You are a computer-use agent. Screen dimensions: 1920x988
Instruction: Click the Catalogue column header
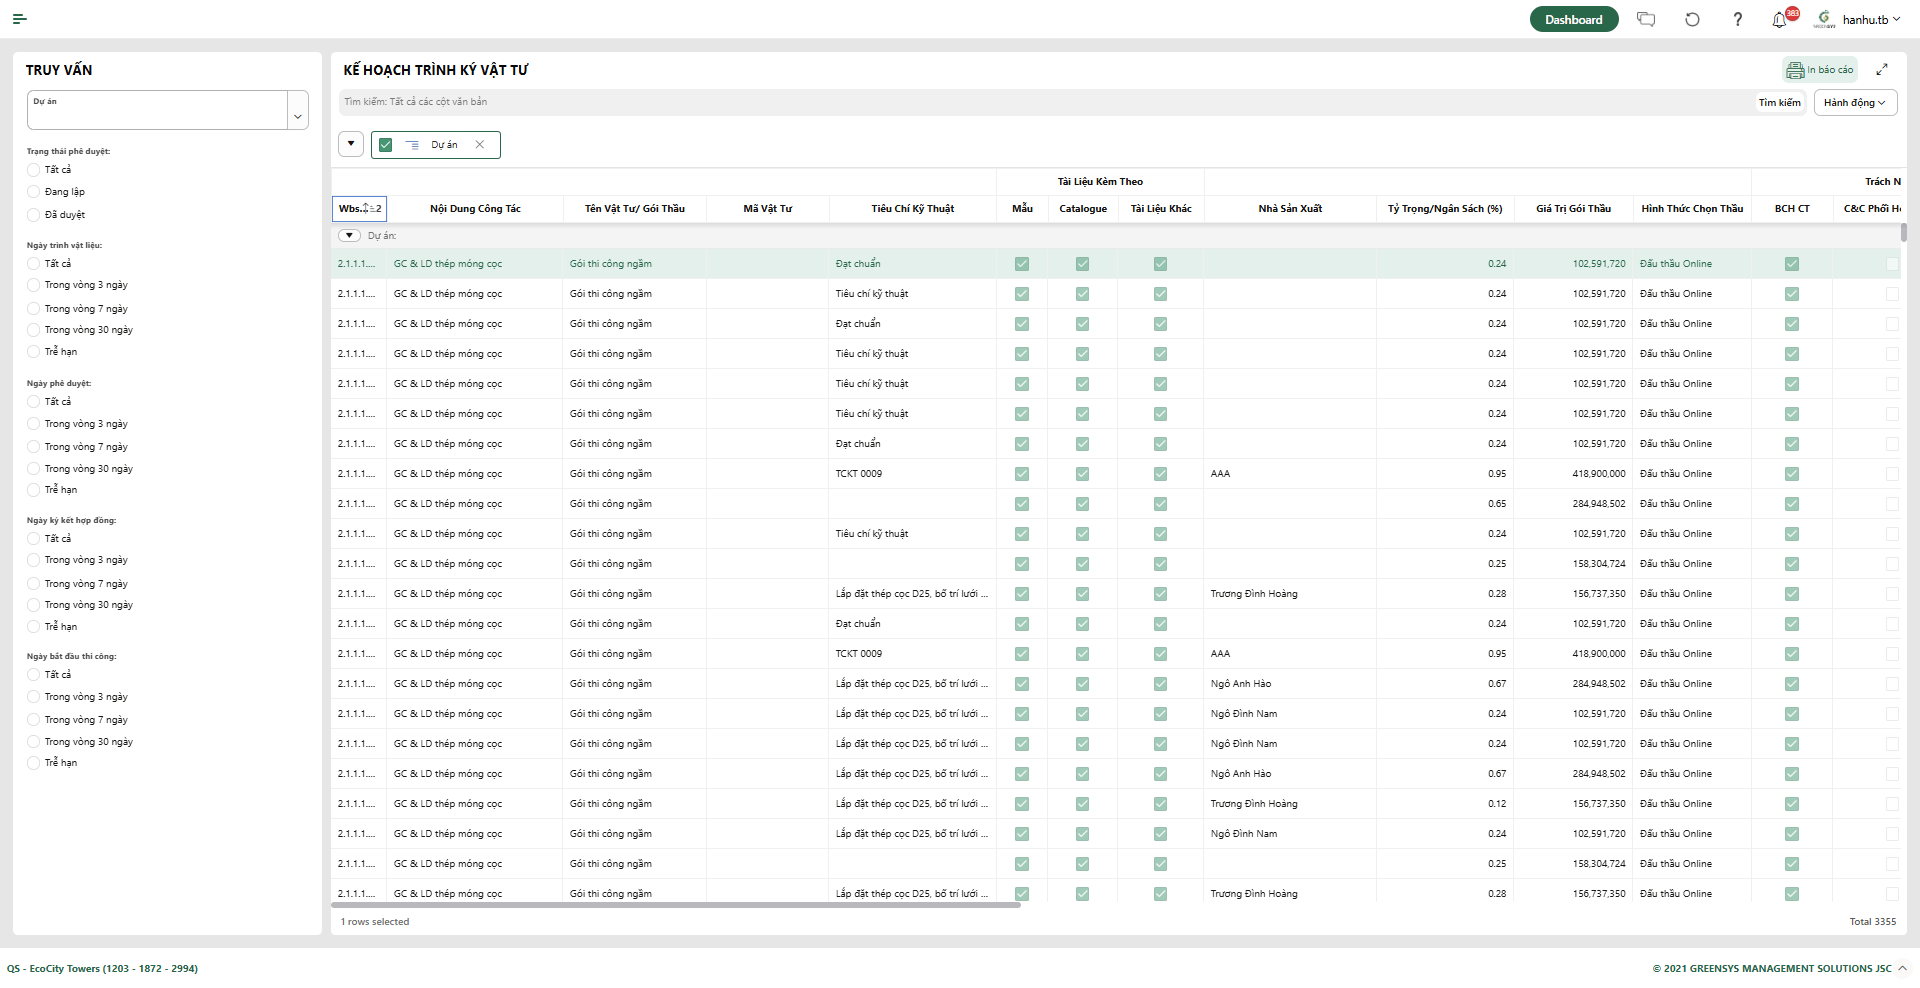[1083, 208]
